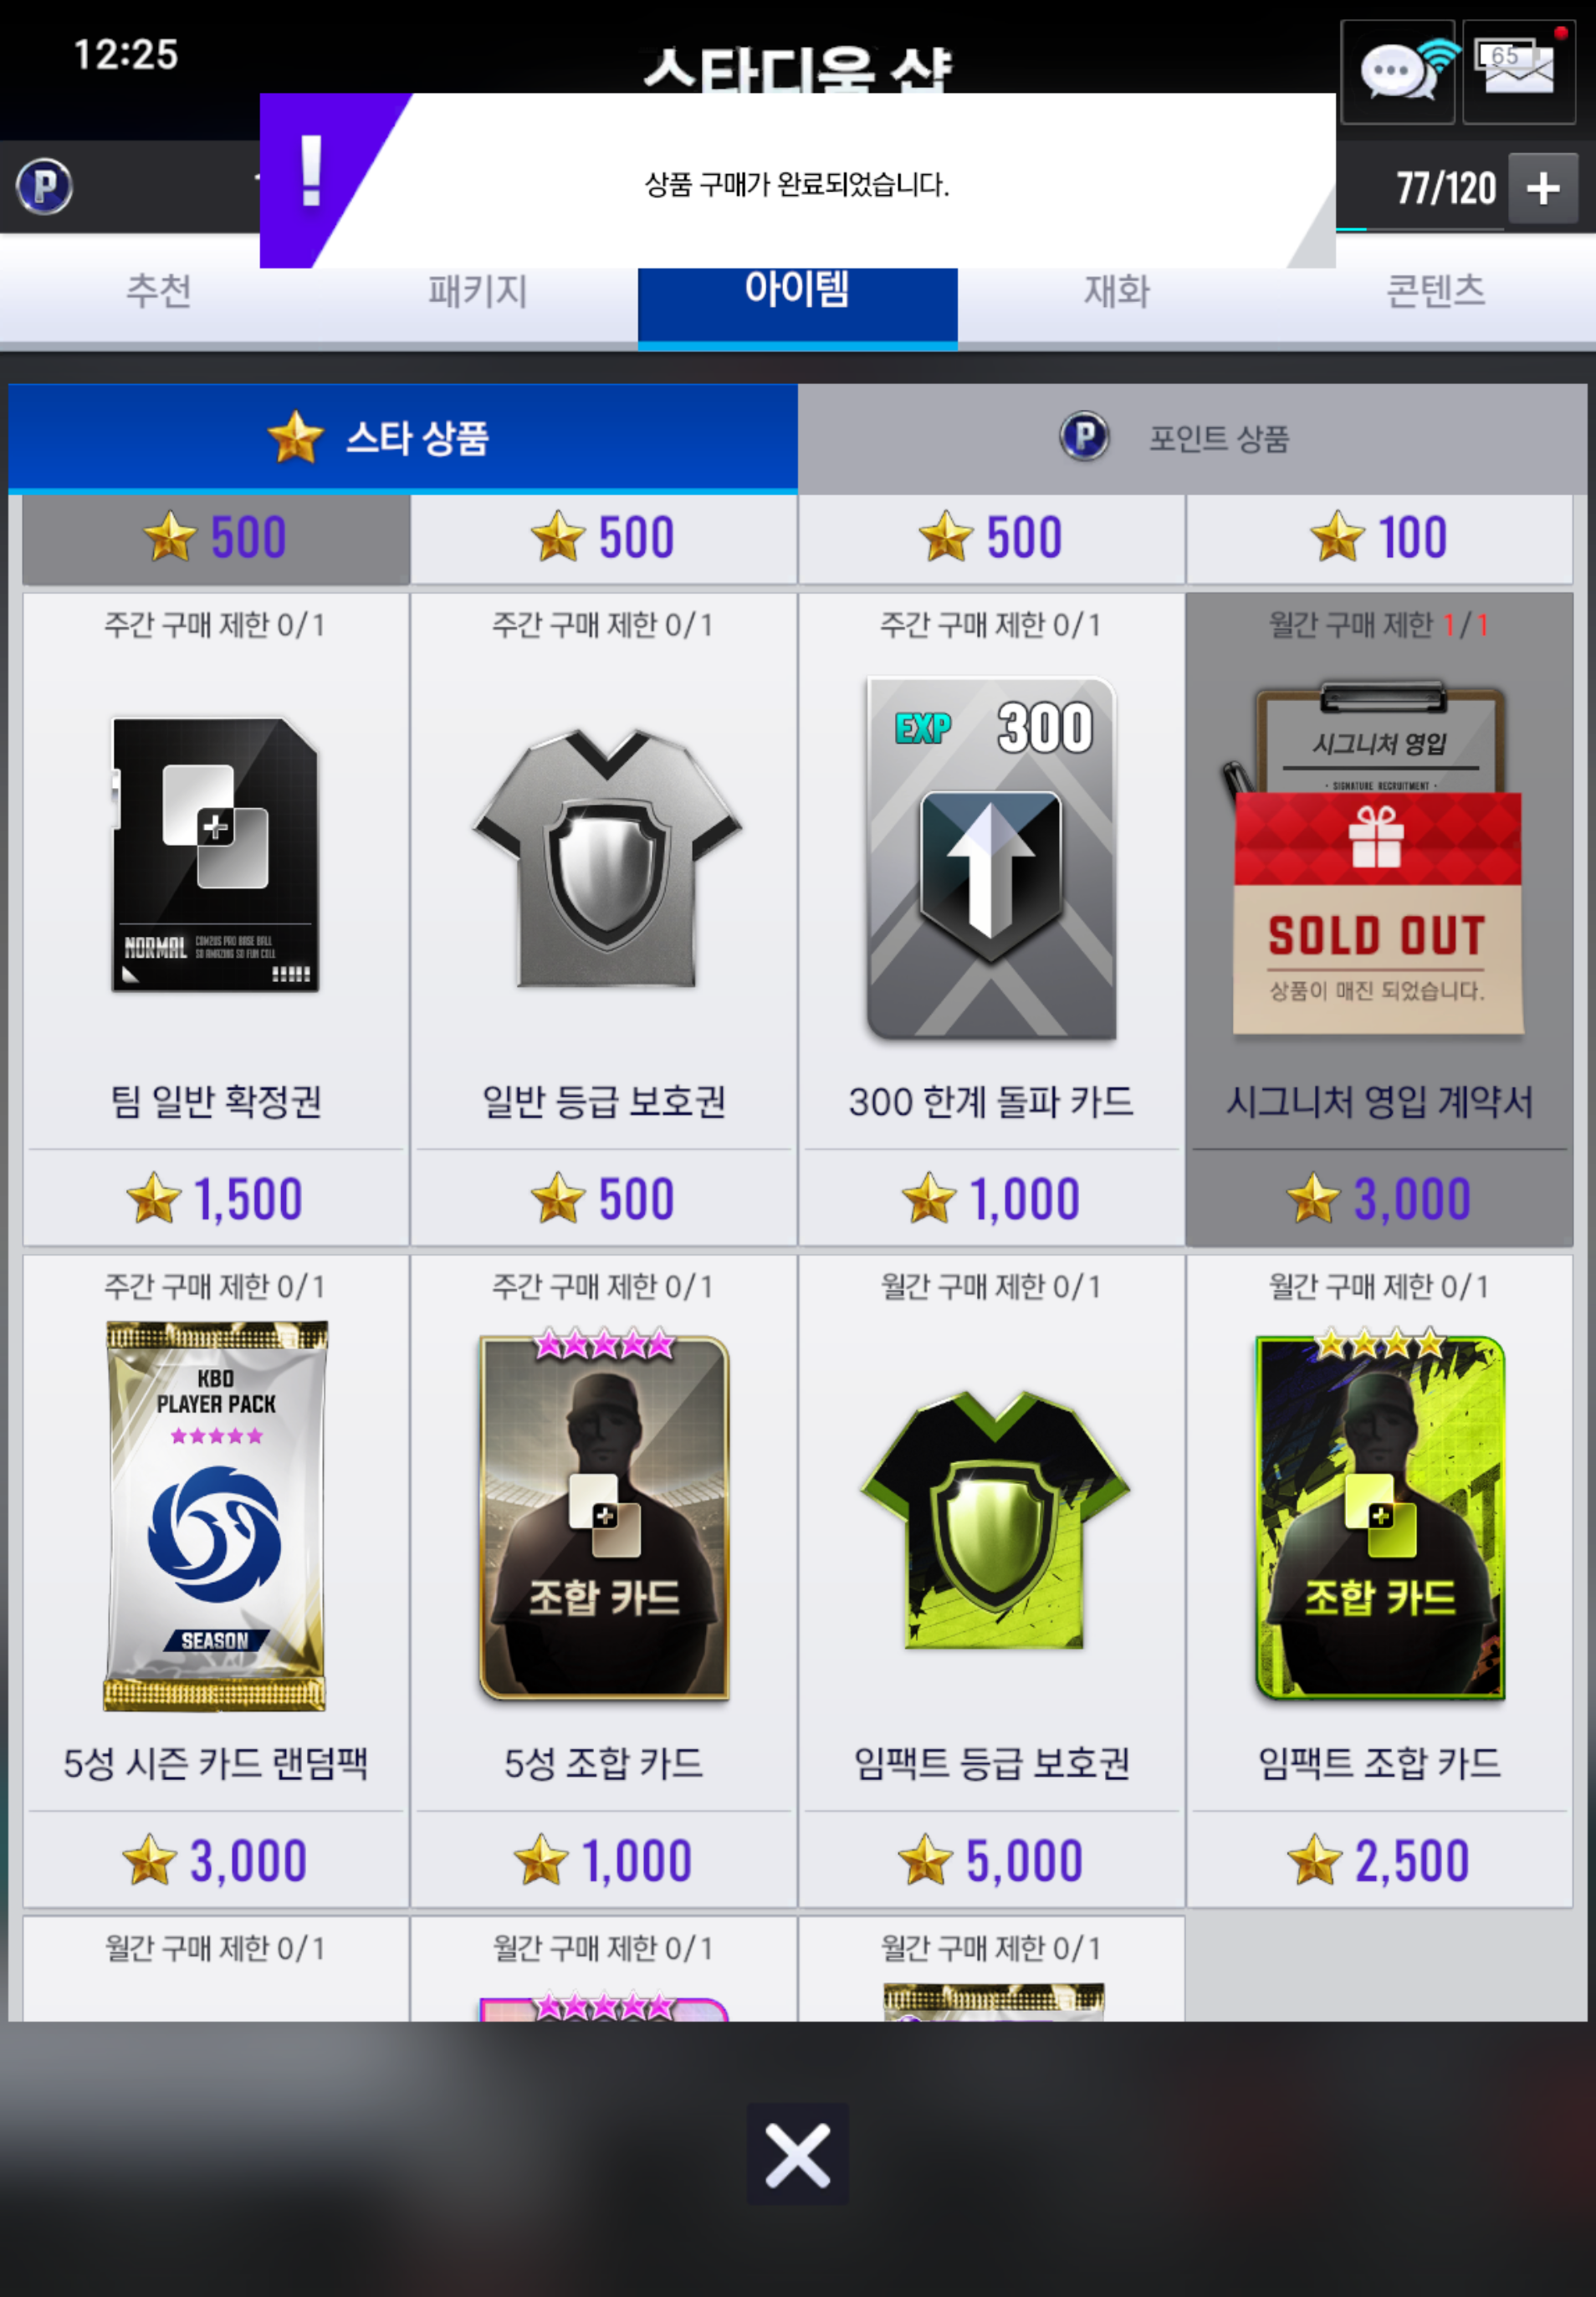
Task: Open the mailbox envelope icon
Action: coord(1519,72)
